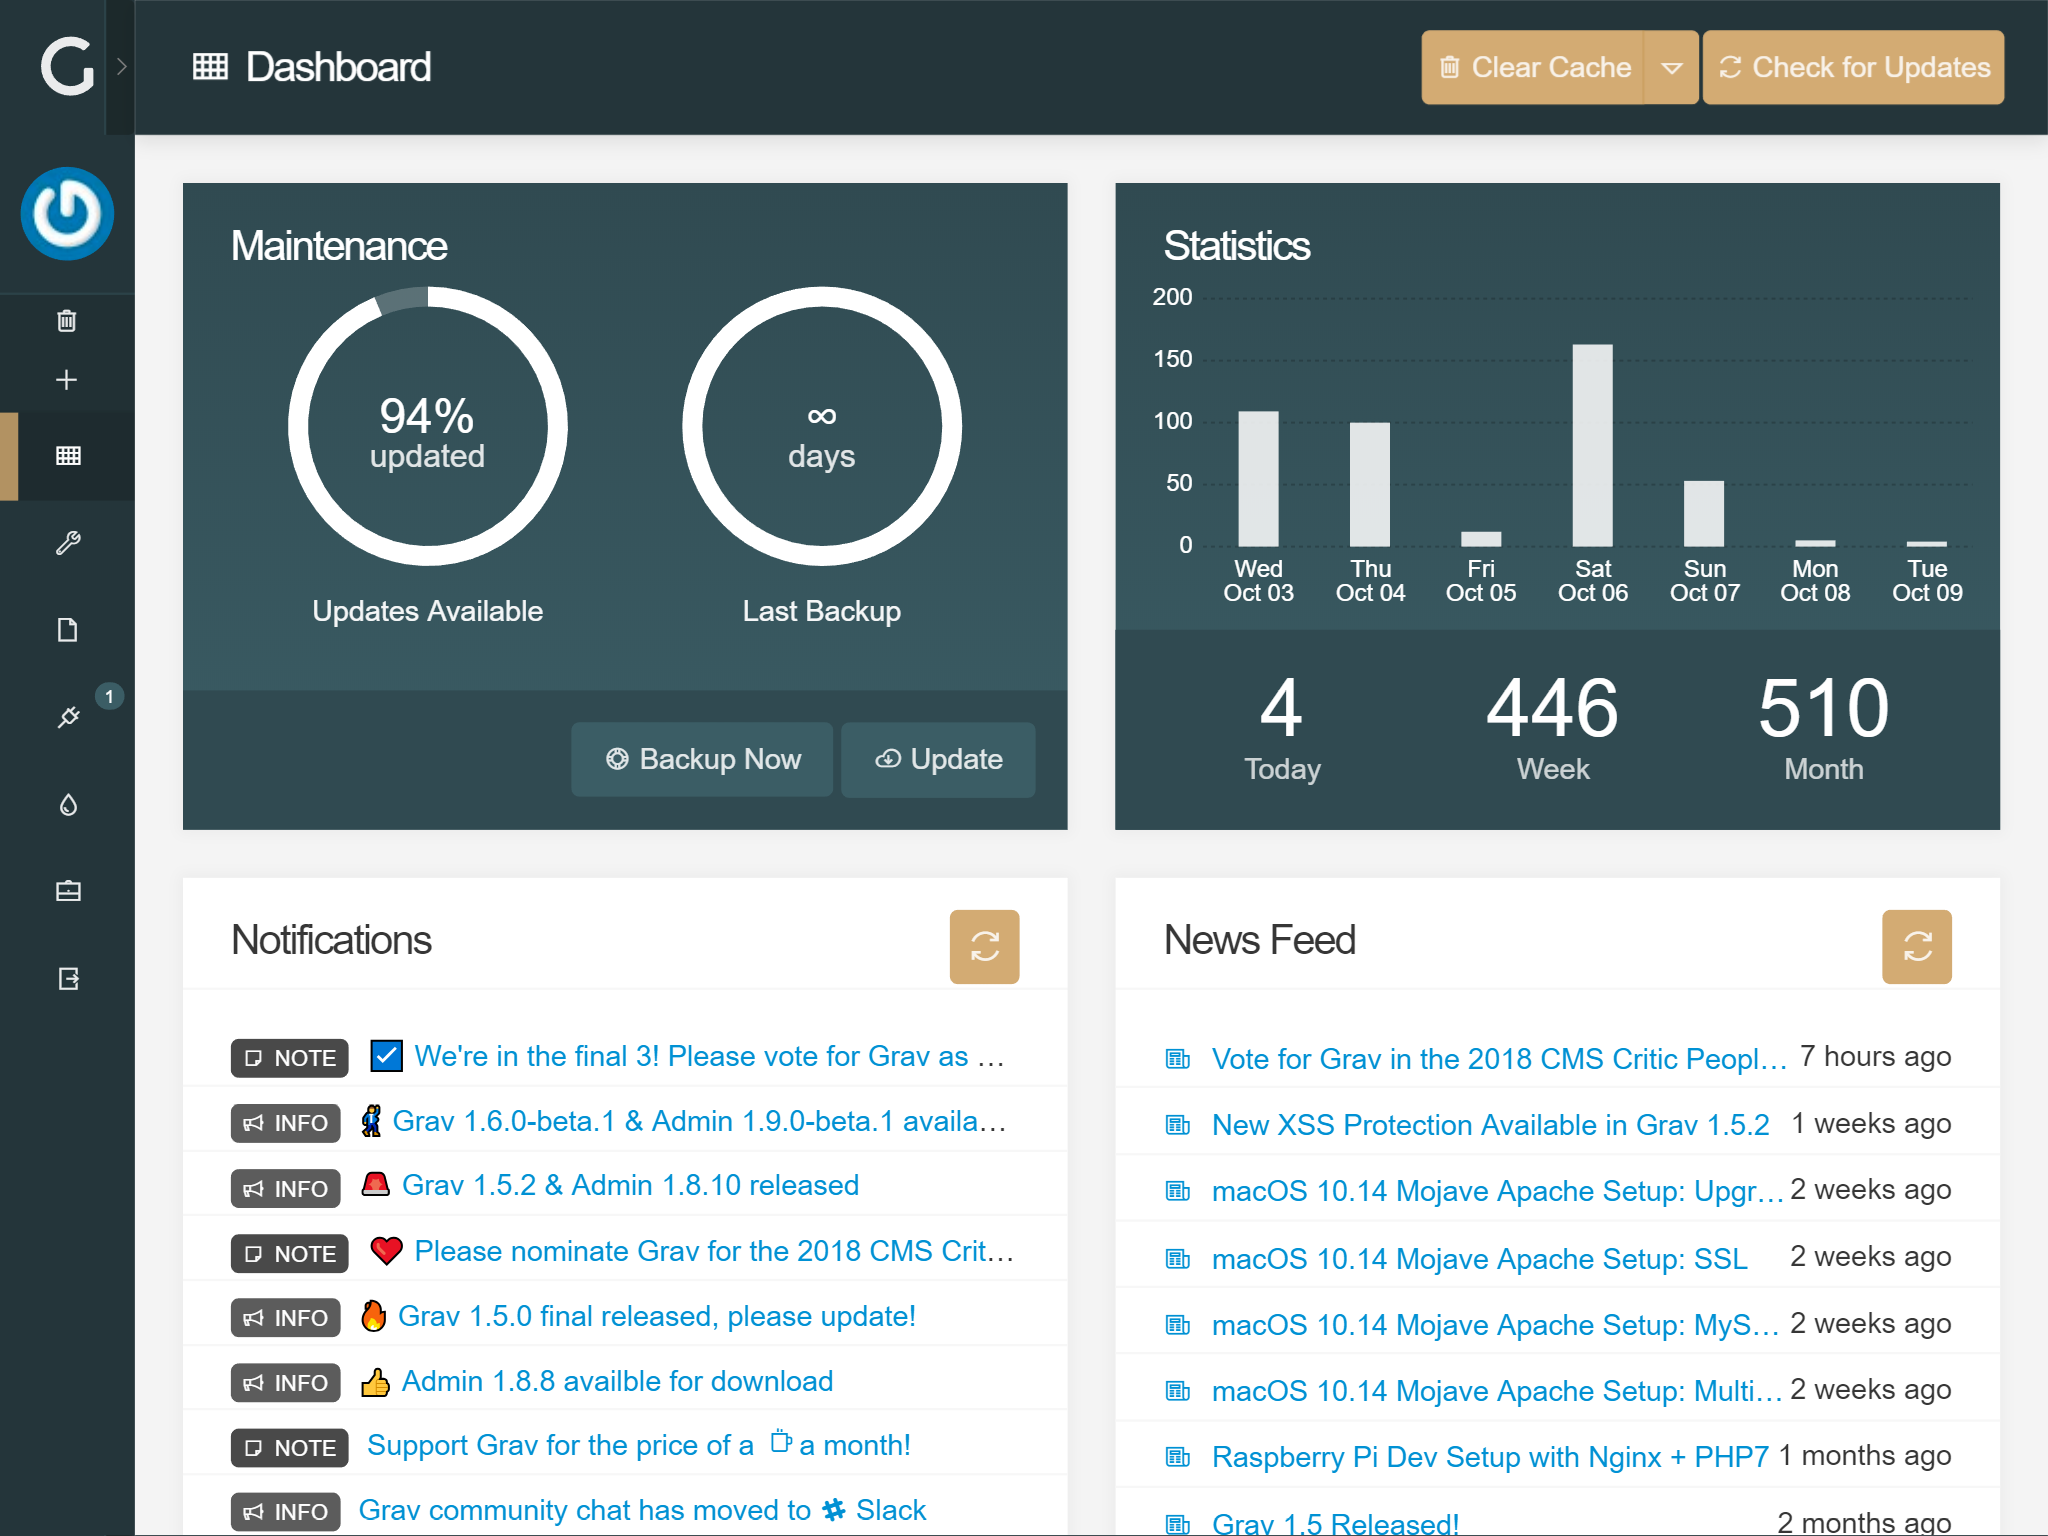Image resolution: width=2048 pixels, height=1536 pixels.
Task: Open Pages via document icon
Action: [x=68, y=630]
